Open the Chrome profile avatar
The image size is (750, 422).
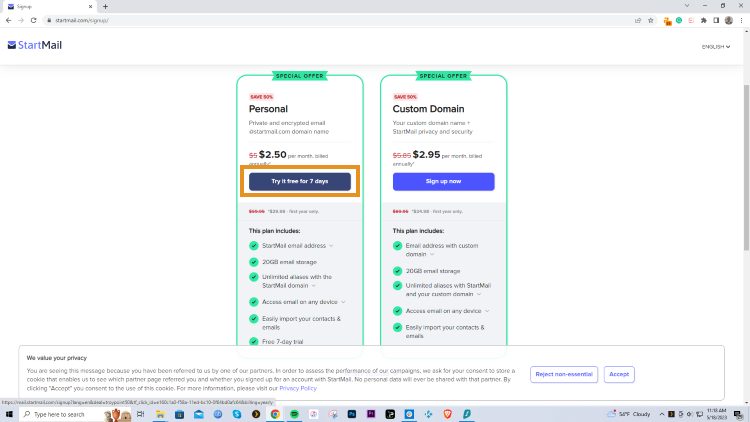(x=728, y=20)
